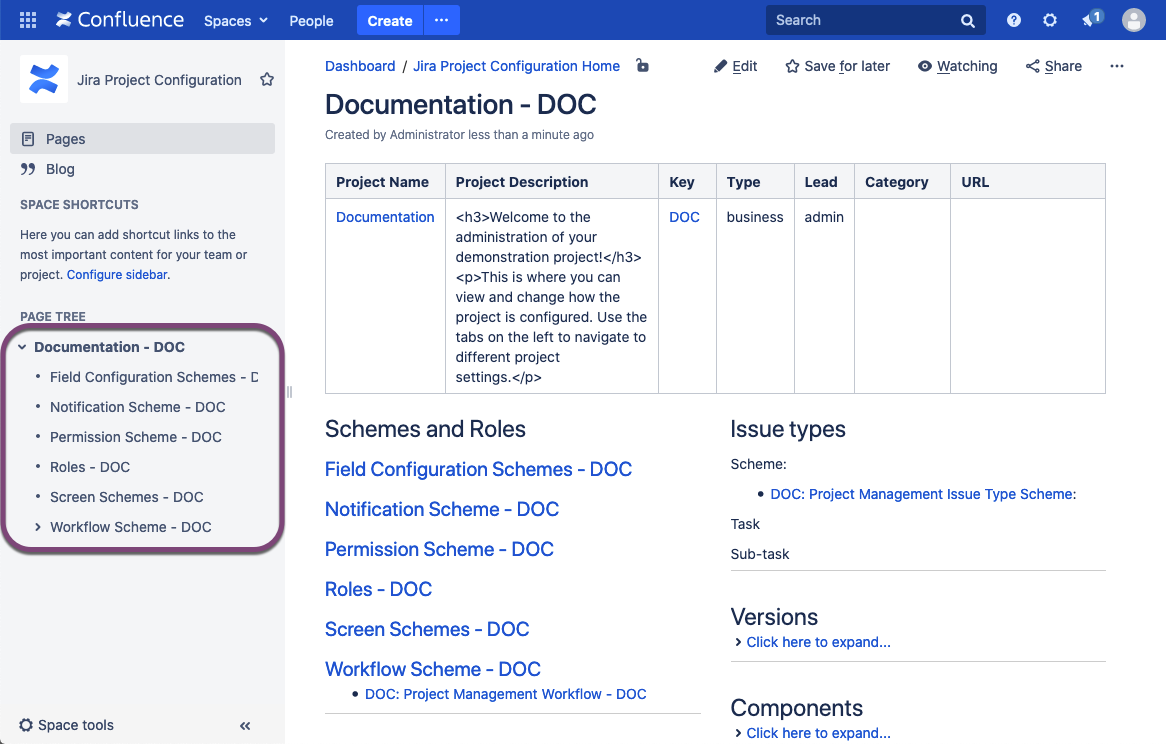The height and width of the screenshot is (744, 1166).
Task: Open Field Configuration Schemes tree item
Action: [154, 378]
